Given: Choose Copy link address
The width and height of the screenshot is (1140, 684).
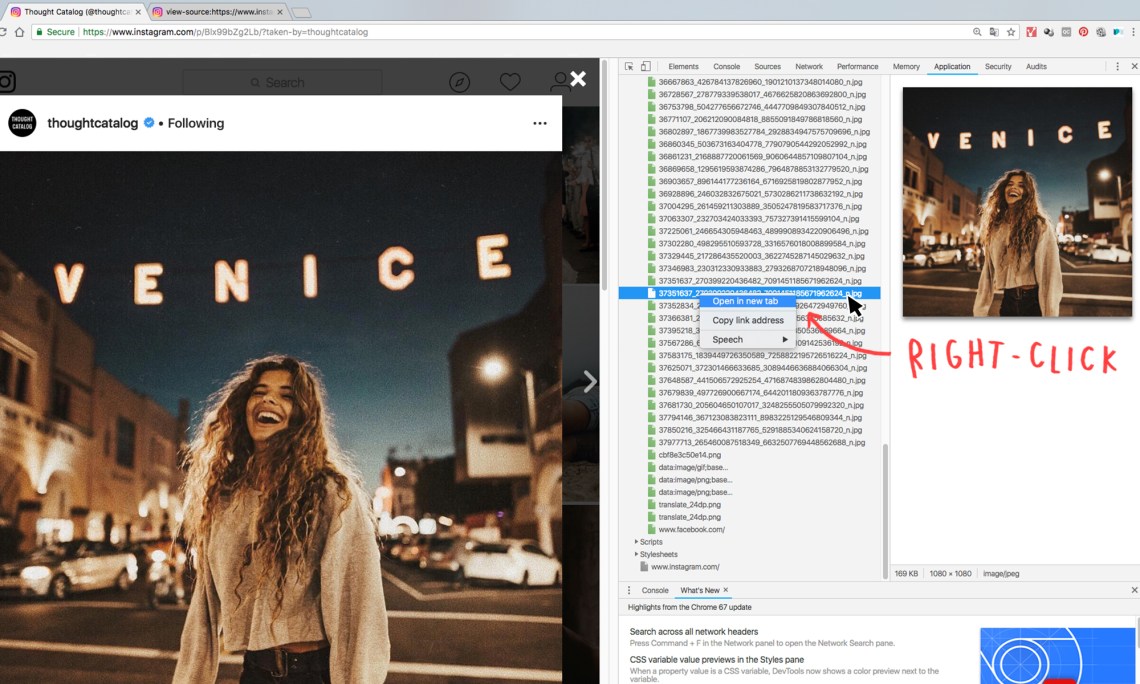Looking at the screenshot, I should click(748, 320).
